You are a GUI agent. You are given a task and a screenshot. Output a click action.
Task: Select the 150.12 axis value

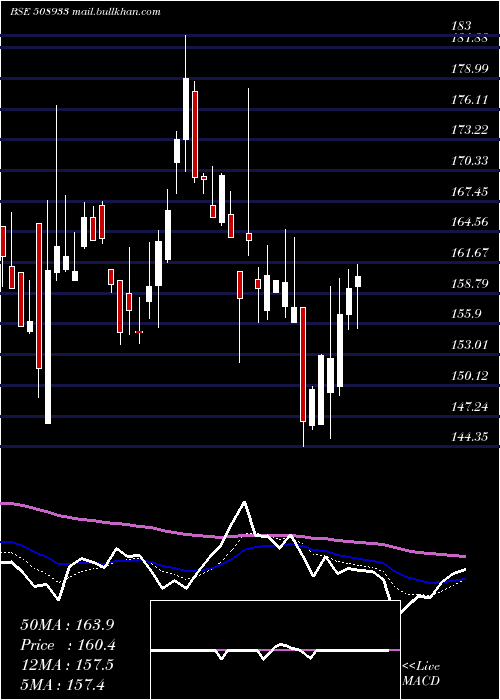[x=469, y=375]
